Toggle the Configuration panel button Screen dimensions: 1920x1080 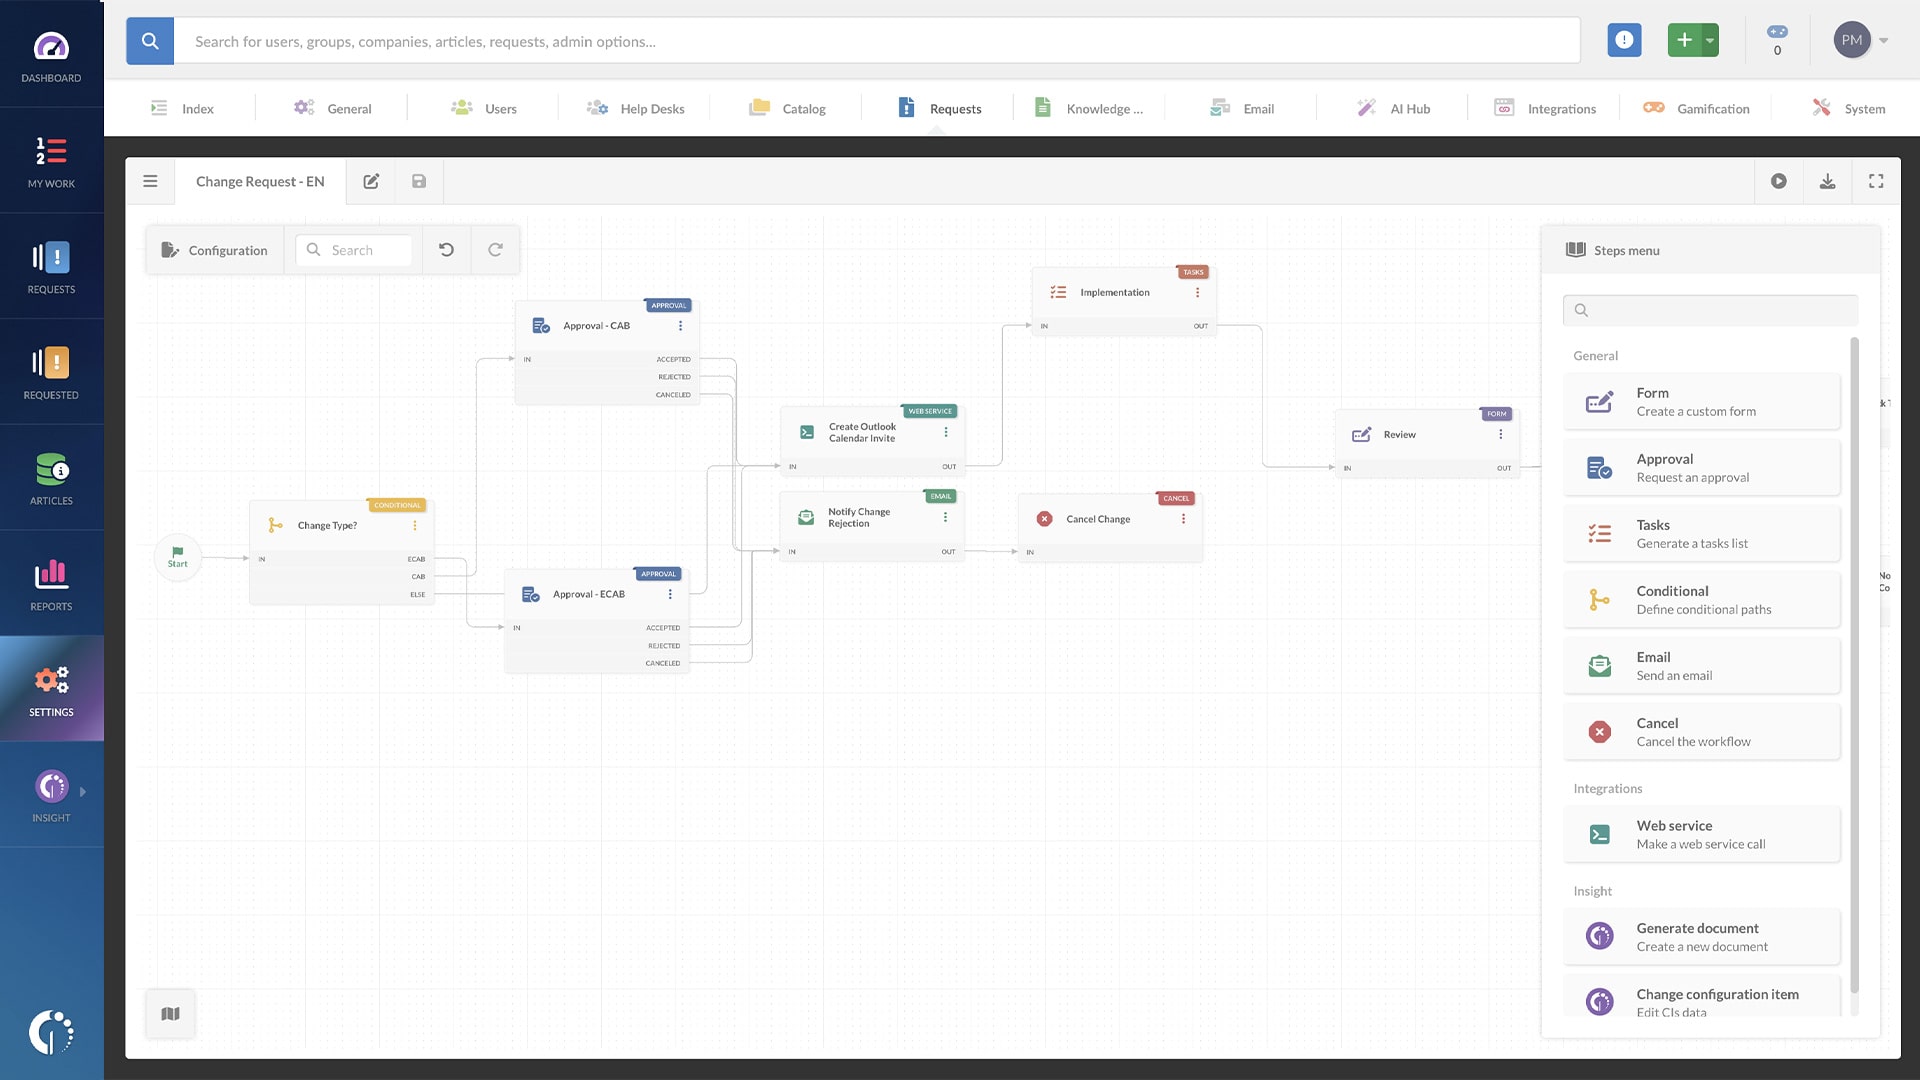click(x=215, y=251)
